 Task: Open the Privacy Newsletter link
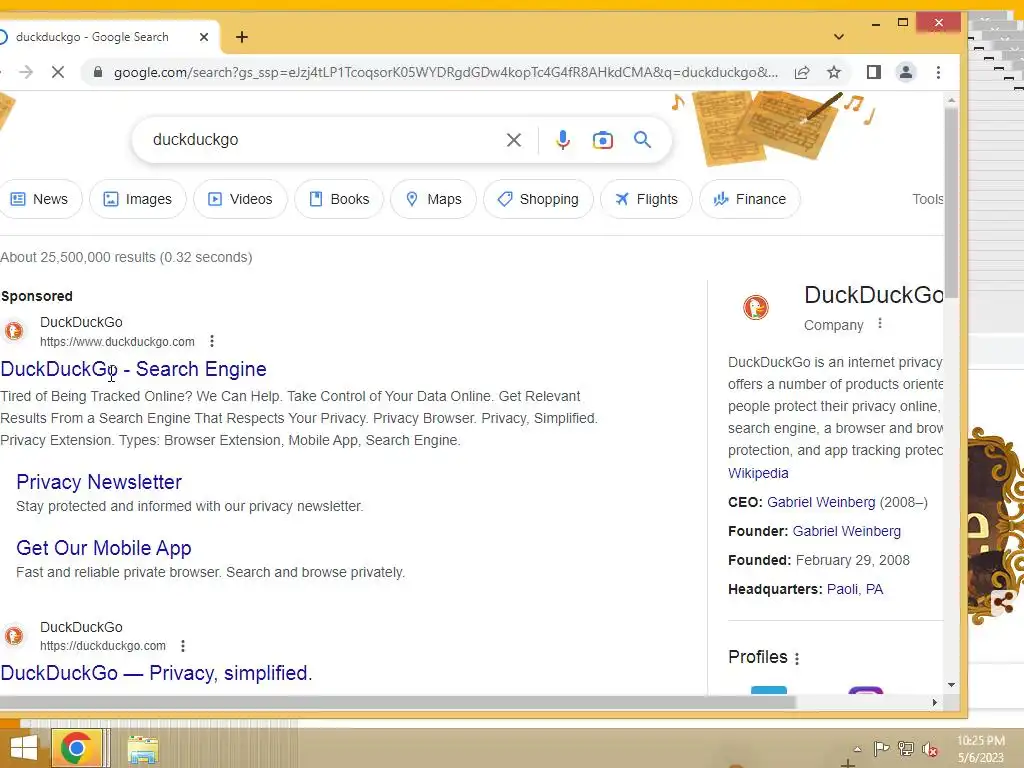point(99,482)
